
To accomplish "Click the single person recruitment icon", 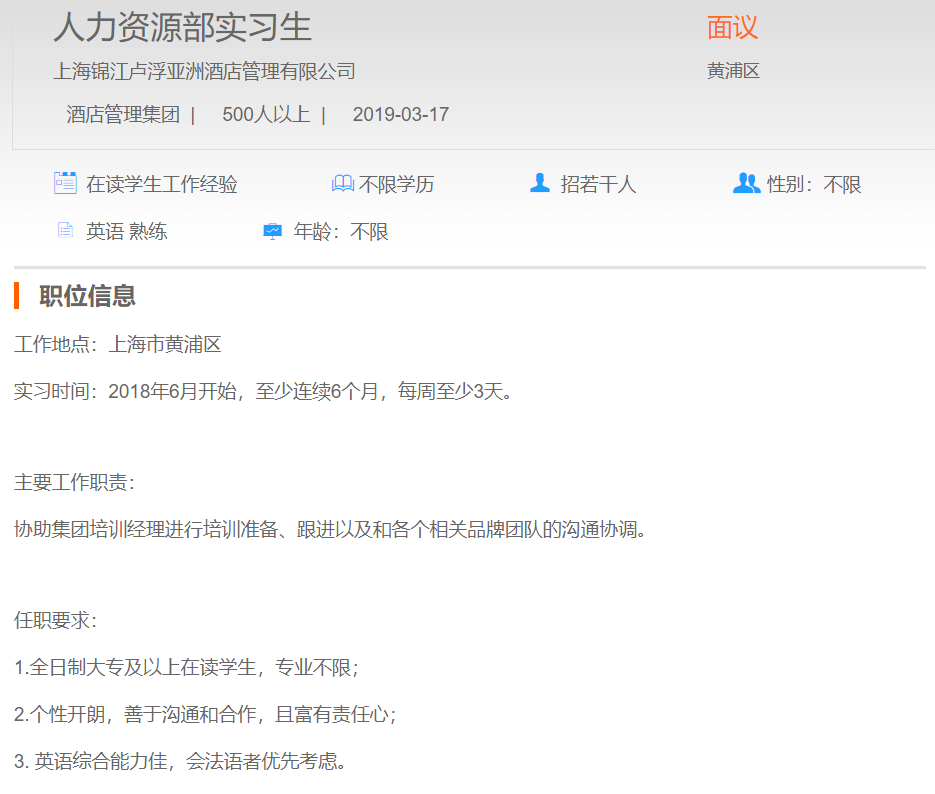I will click(540, 183).
